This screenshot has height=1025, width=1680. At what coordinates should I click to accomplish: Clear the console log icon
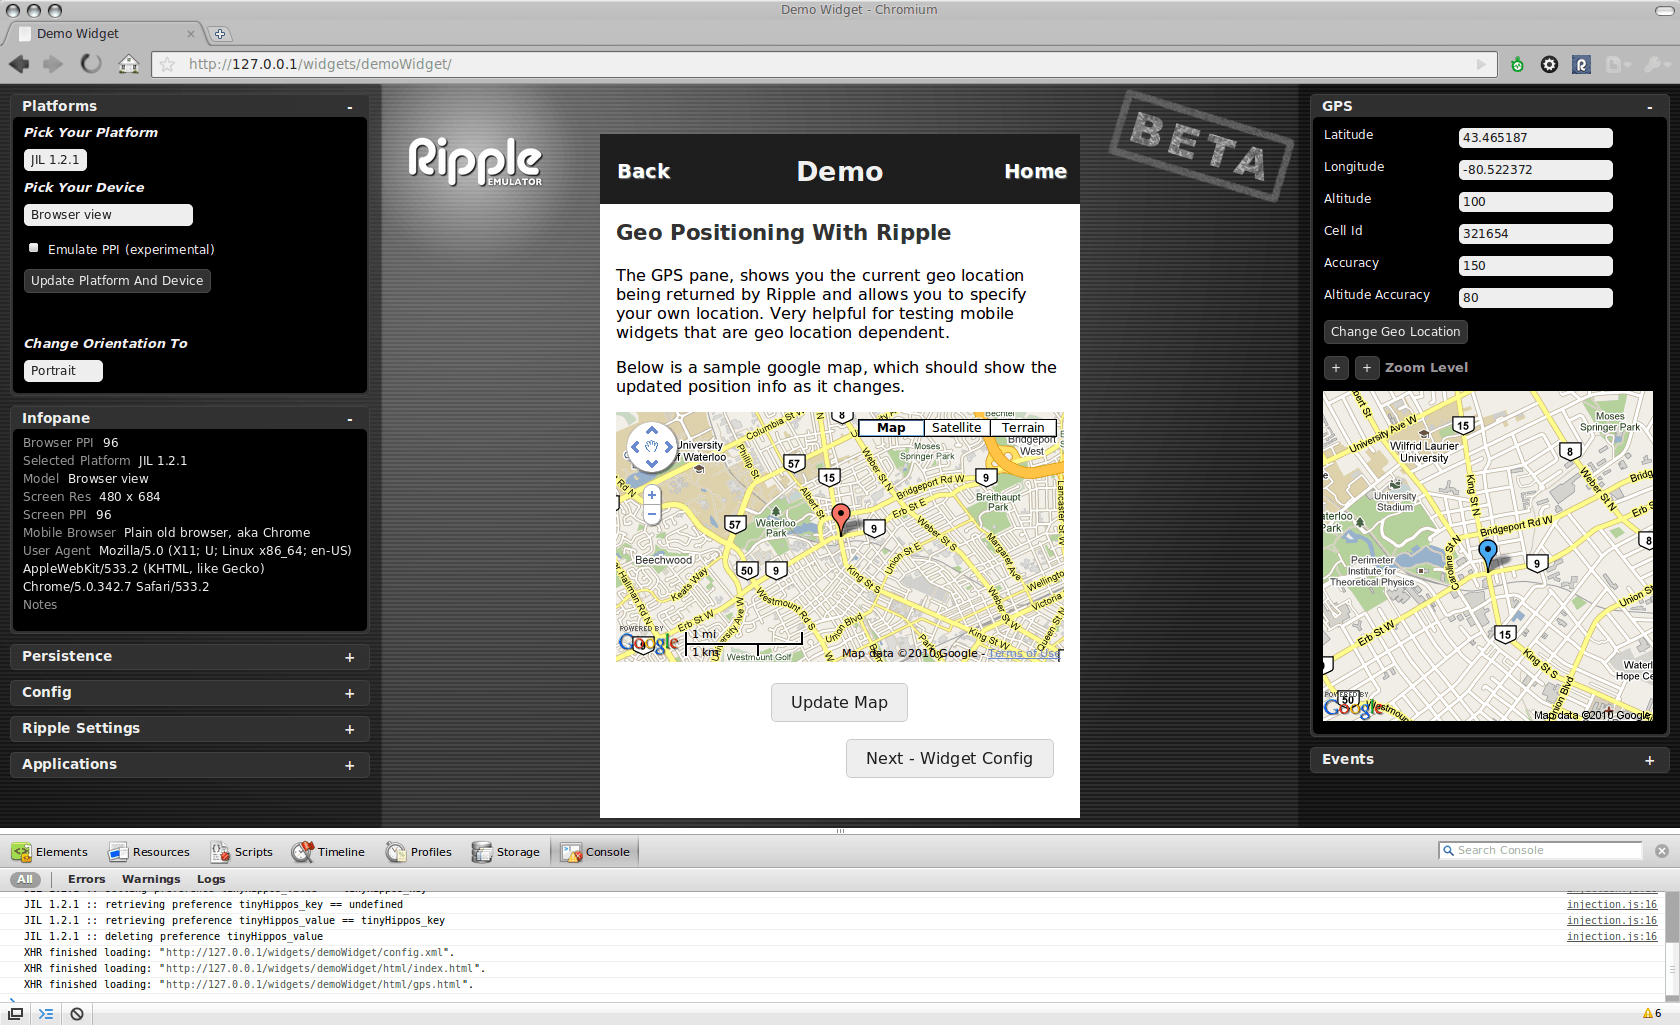click(x=77, y=1014)
